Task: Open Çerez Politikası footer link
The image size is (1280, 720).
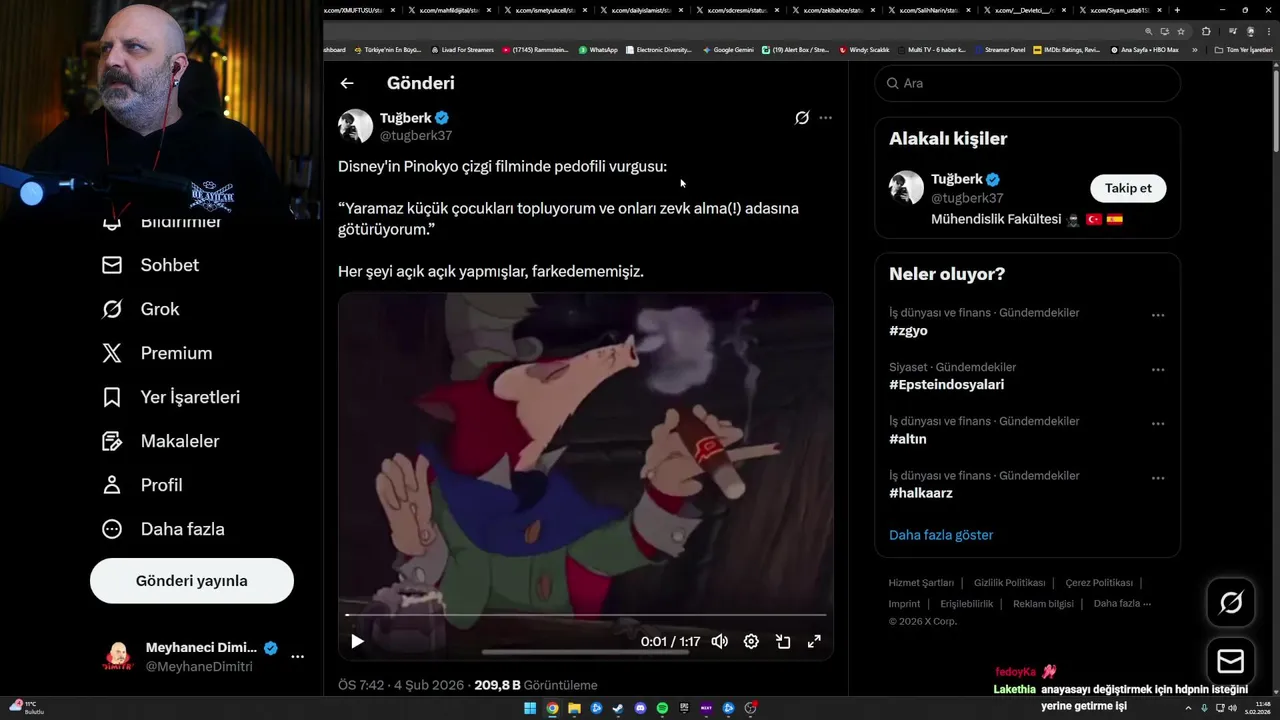Action: pyautogui.click(x=1099, y=583)
